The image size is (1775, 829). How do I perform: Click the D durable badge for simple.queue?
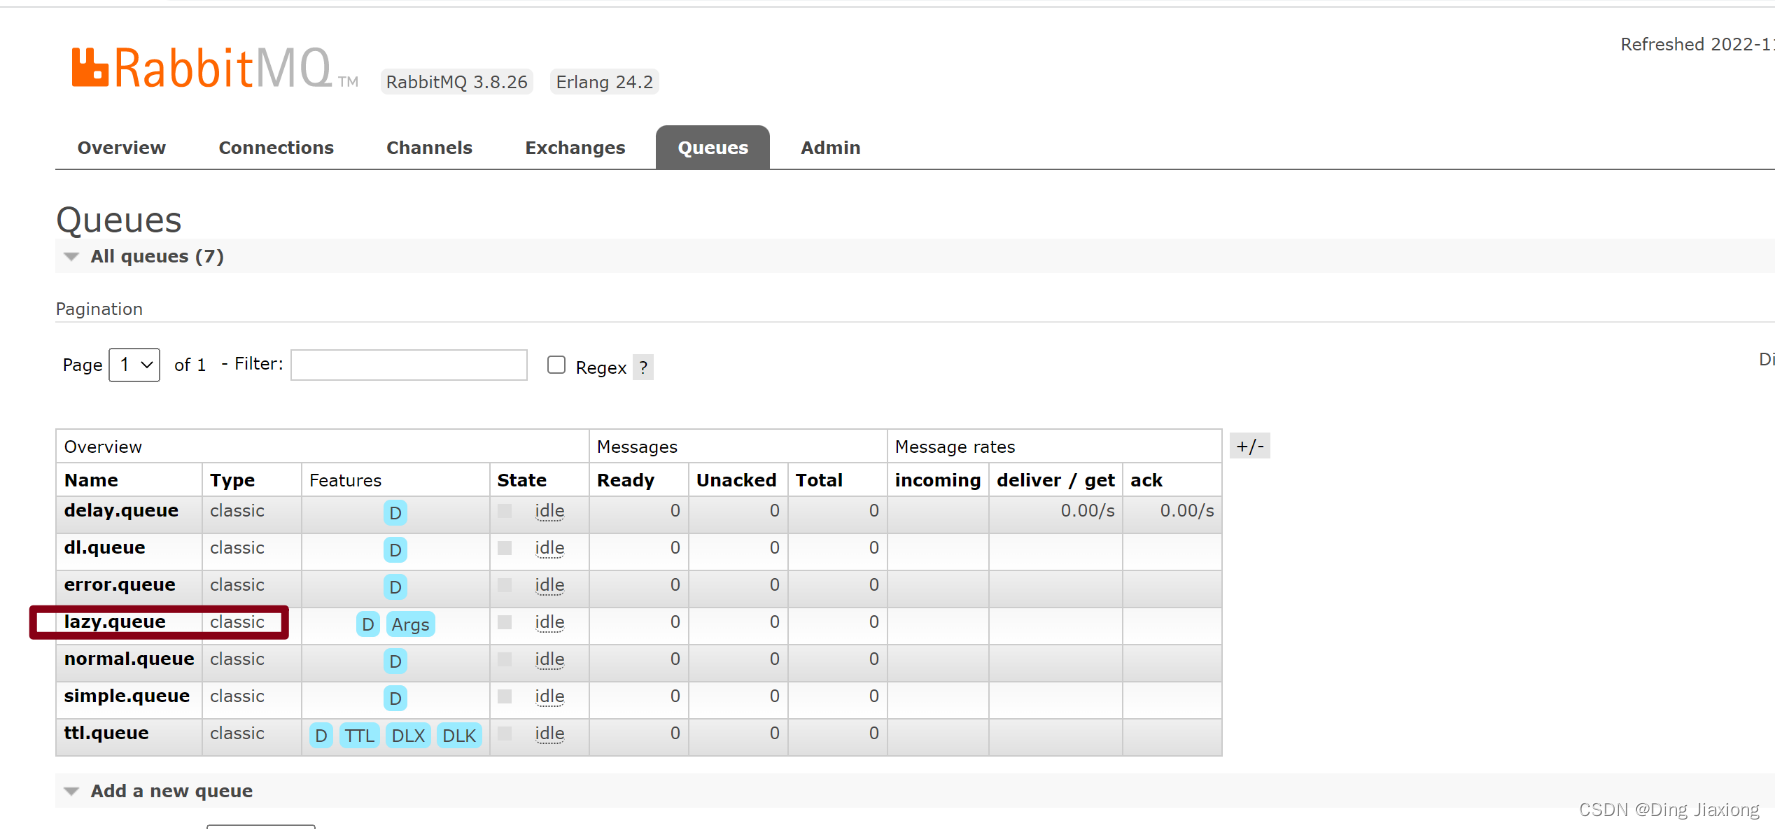tap(395, 698)
